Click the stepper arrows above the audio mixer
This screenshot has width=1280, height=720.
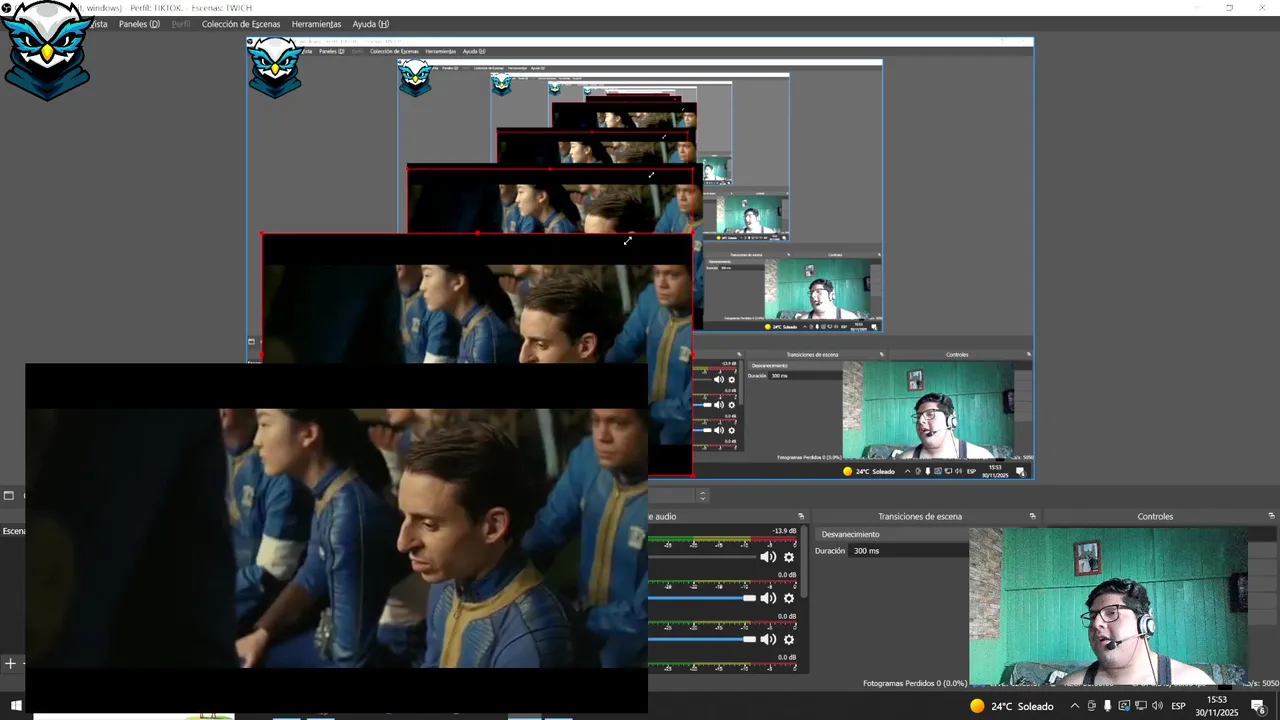tap(702, 495)
